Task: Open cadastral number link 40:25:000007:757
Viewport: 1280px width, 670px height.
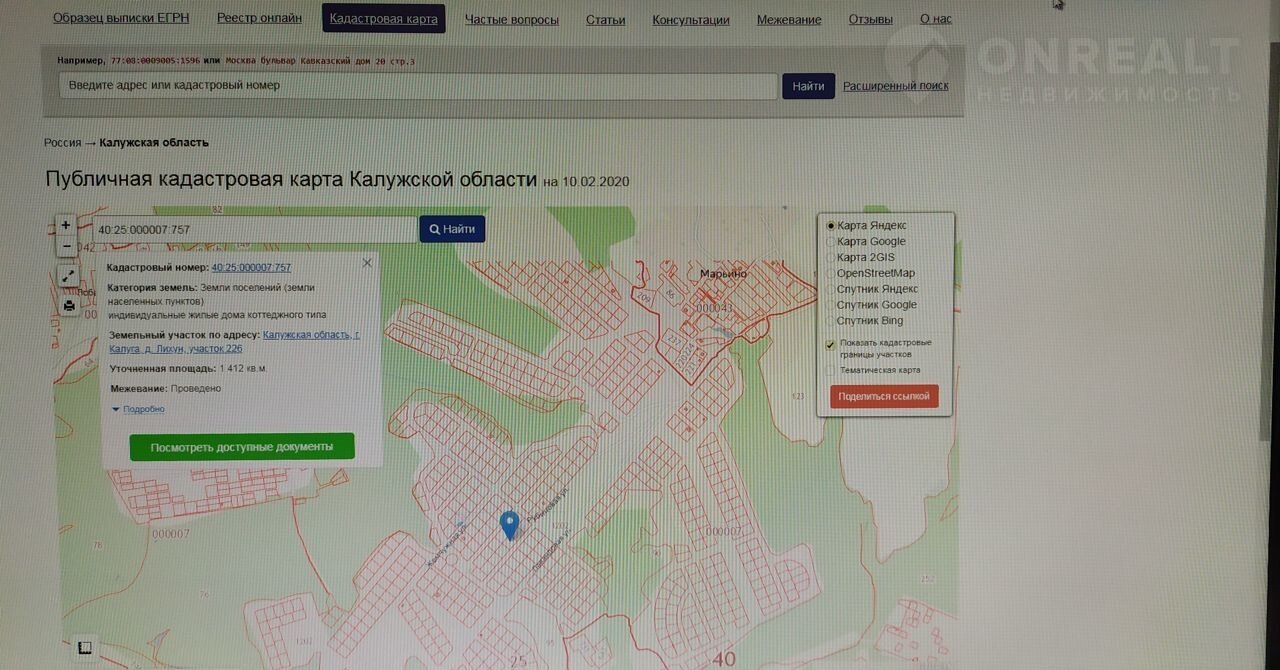Action: click(251, 268)
